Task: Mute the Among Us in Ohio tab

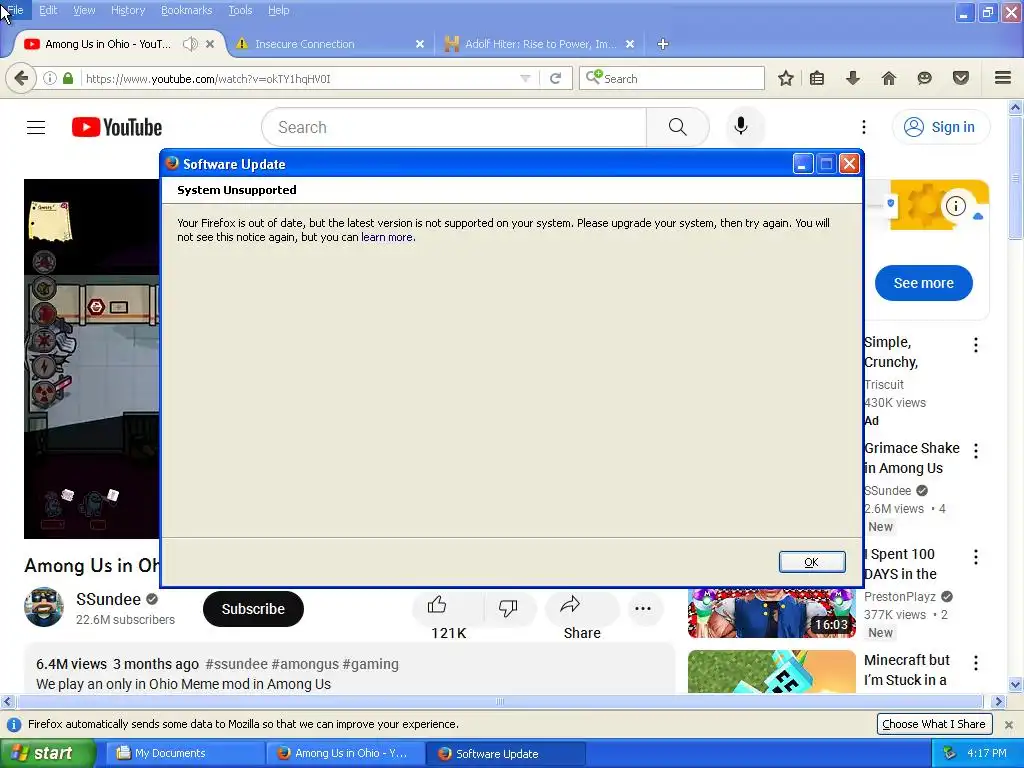Action: 190,44
